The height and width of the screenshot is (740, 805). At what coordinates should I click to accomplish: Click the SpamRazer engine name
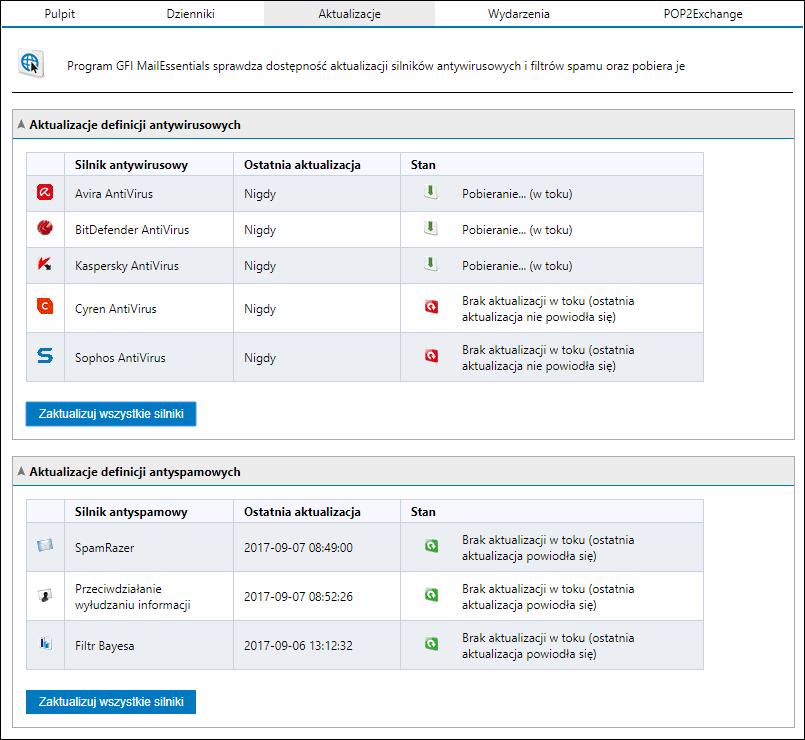click(105, 547)
